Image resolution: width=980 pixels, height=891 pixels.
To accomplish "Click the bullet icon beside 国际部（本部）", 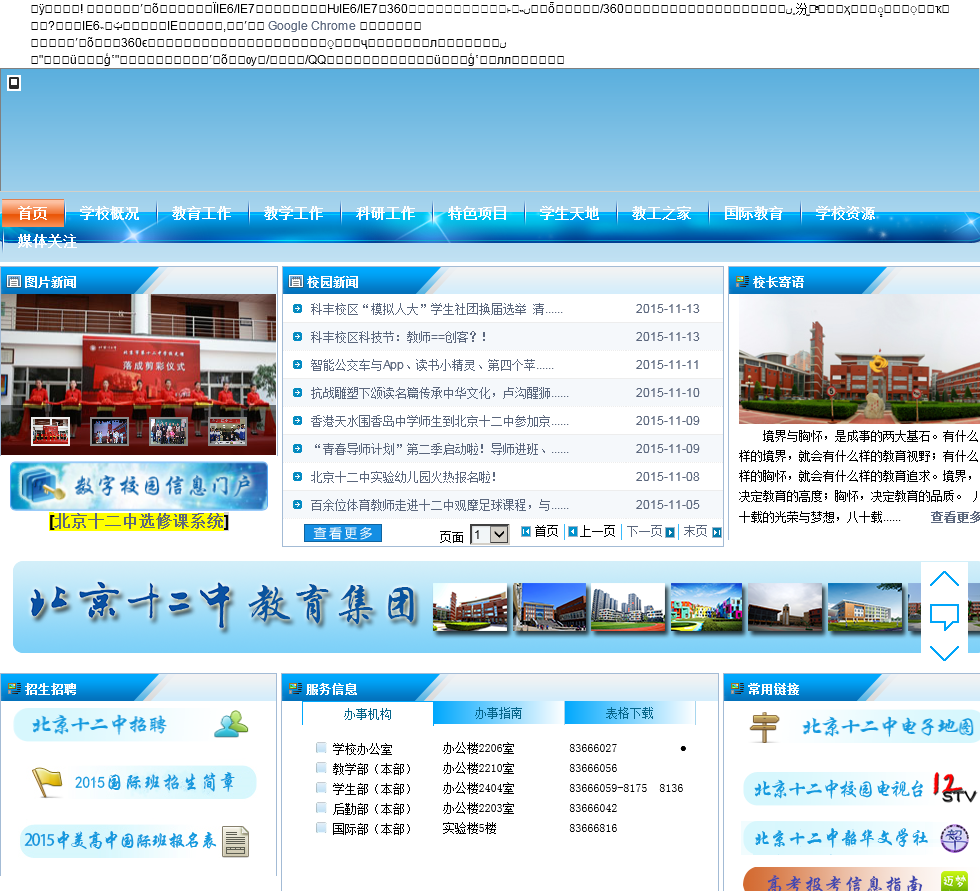I will click(321, 827).
